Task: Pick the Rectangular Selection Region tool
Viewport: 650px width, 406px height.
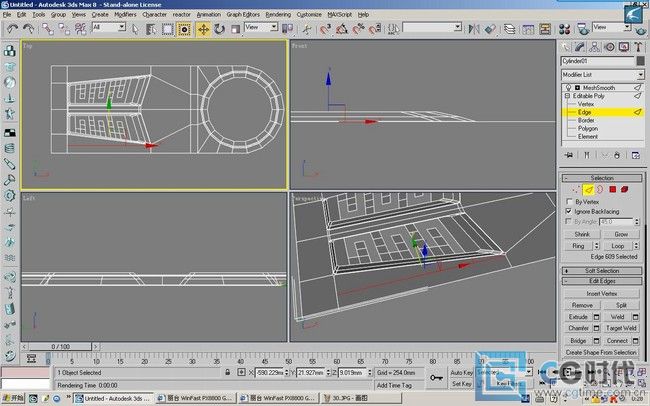Action: pos(167,29)
